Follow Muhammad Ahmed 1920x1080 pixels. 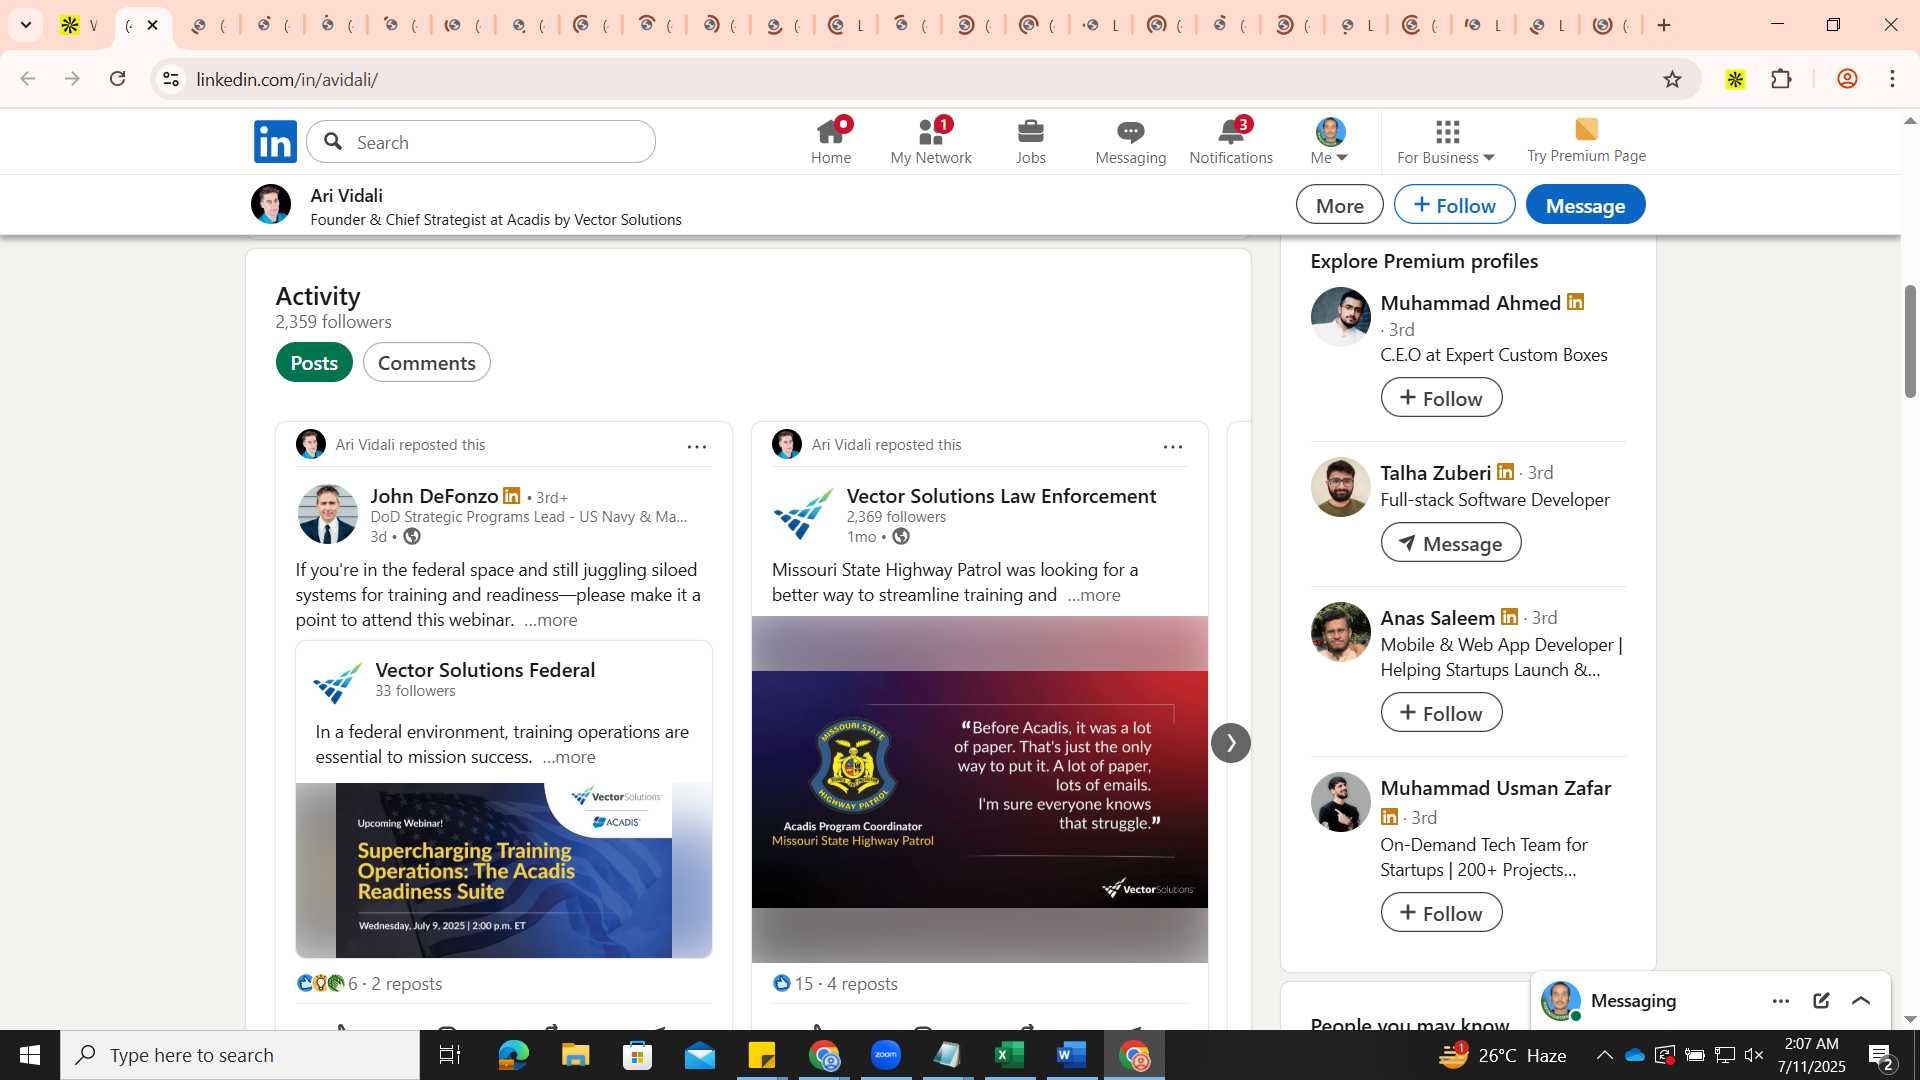[1441, 398]
